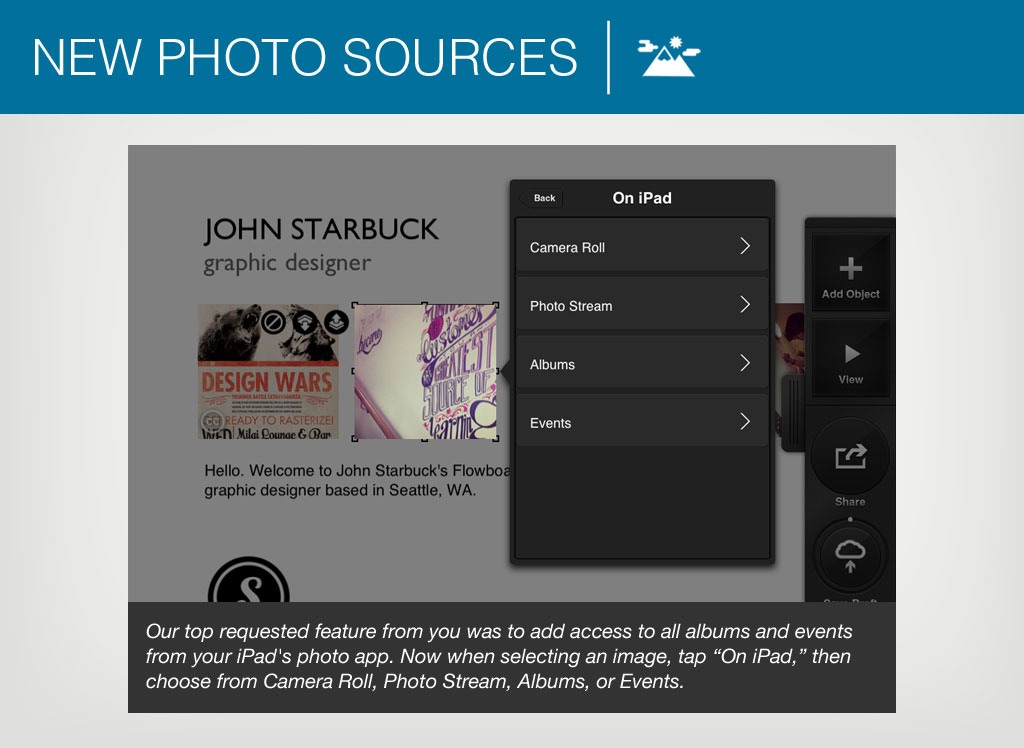Viewport: 1024px width, 748px height.
Task: Tap the CC license badge on poster
Action: pyautogui.click(x=212, y=423)
